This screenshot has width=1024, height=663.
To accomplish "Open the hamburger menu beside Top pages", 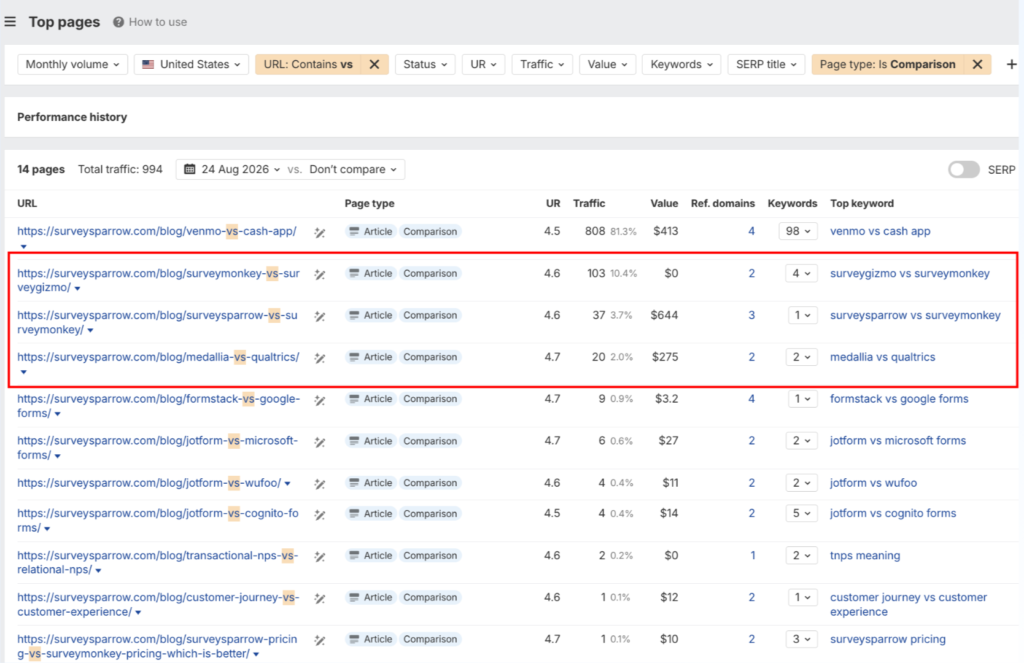I will click(10, 22).
